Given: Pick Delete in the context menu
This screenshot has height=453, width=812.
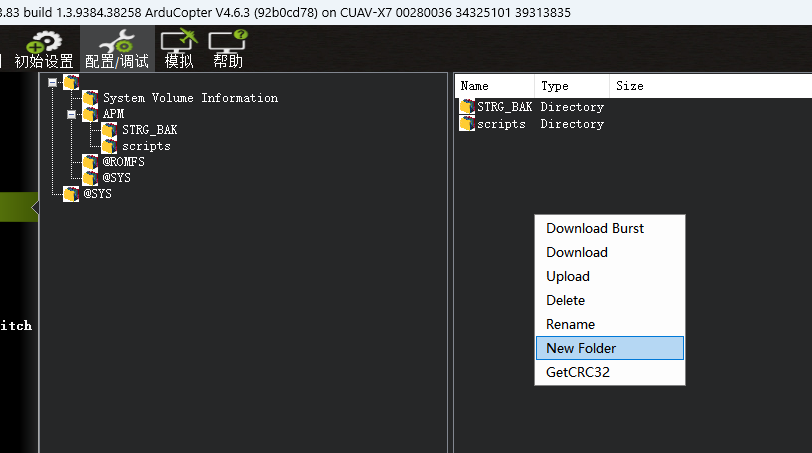Looking at the screenshot, I should 566,300.
